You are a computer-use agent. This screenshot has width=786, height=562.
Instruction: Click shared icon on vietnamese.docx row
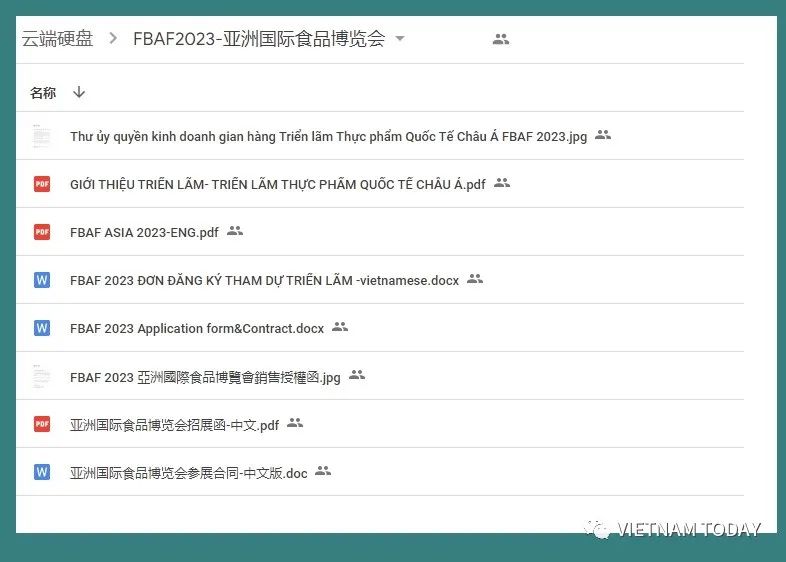pyautogui.click(x=475, y=279)
